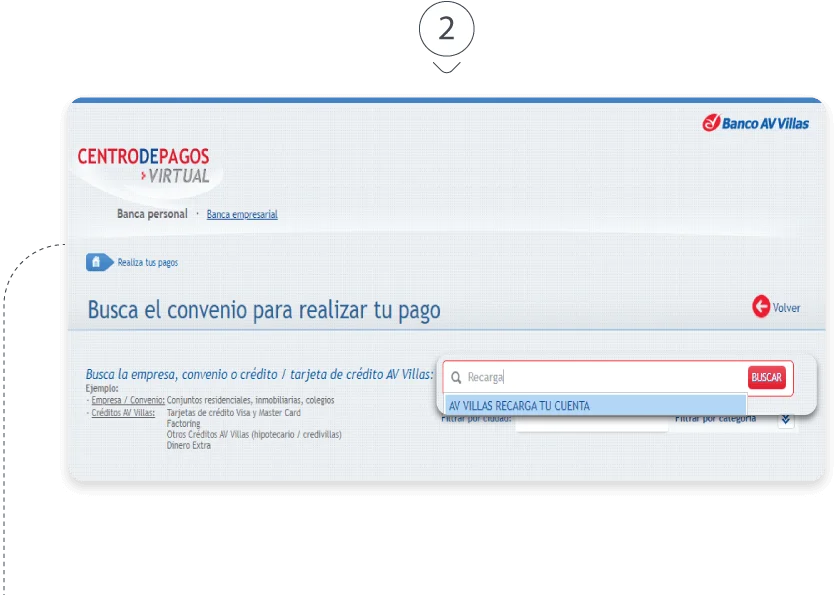837x595 pixels.
Task: Click the Dinero Extra example text
Action: click(189, 446)
